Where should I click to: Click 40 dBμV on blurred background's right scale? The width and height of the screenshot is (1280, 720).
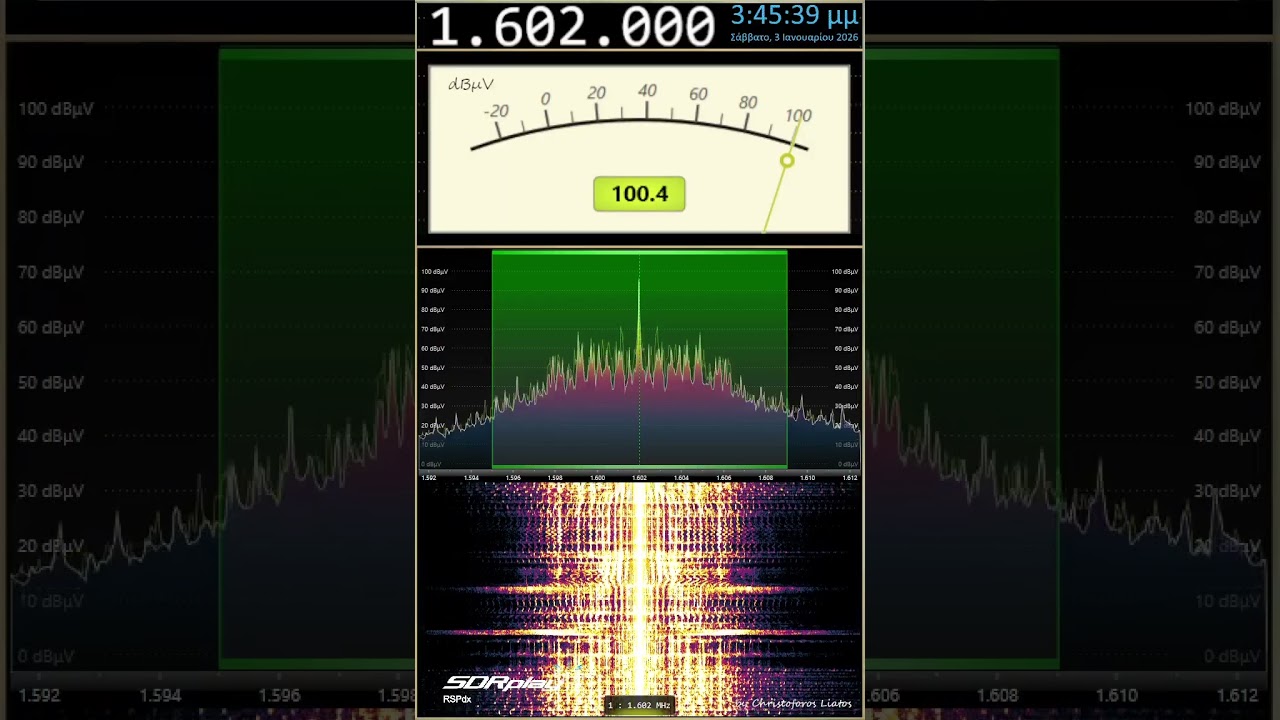(x=1229, y=436)
